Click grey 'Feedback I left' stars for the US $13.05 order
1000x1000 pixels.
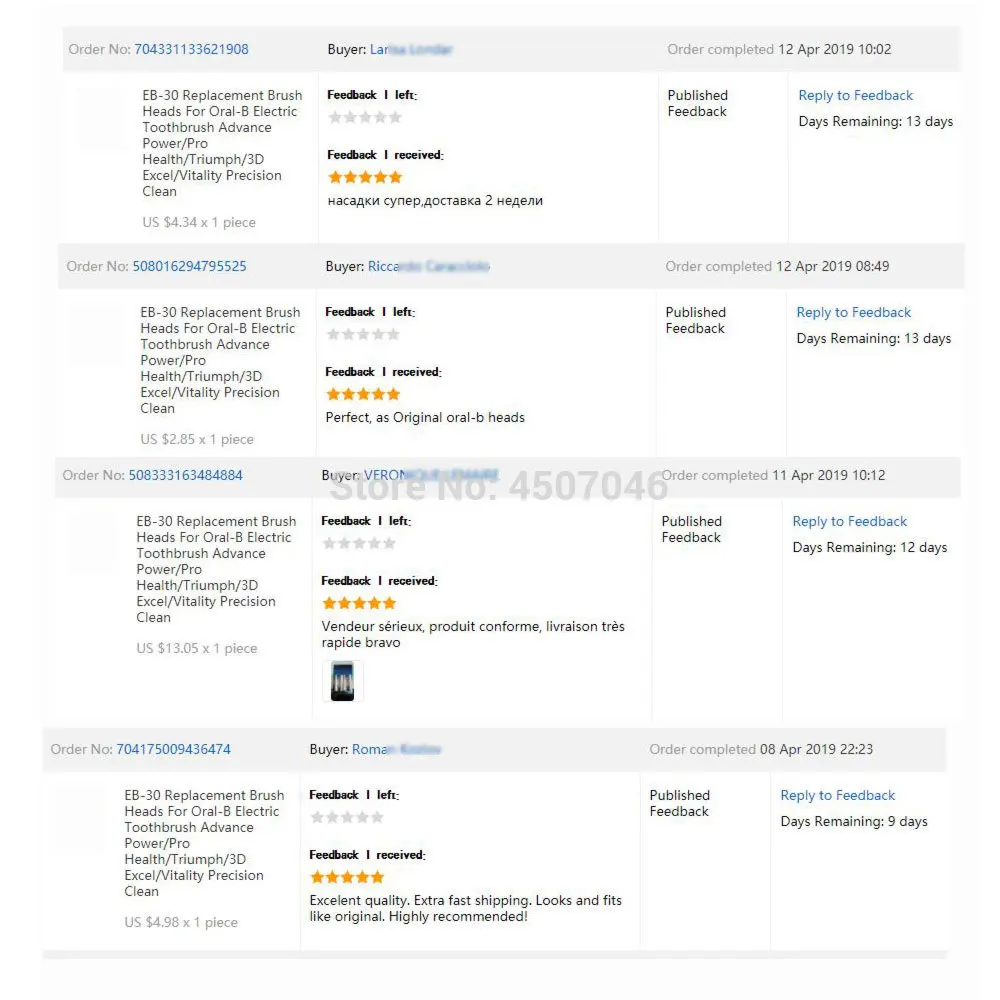[359, 543]
